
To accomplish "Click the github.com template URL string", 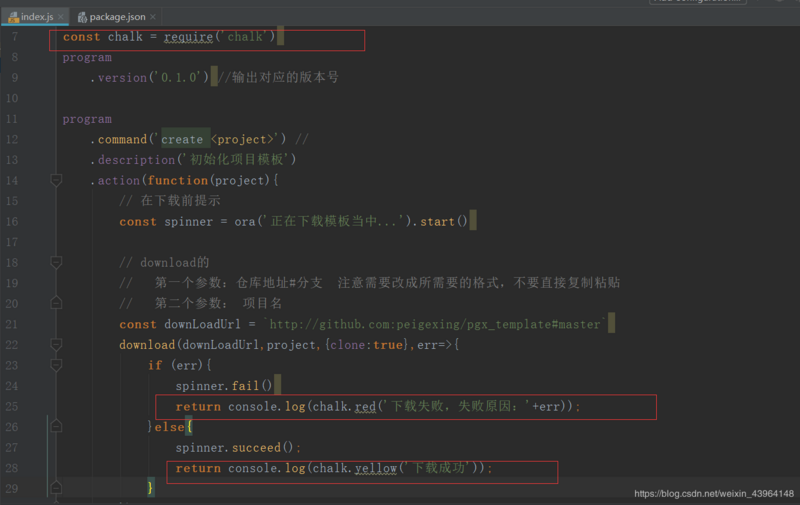I will [x=435, y=324].
